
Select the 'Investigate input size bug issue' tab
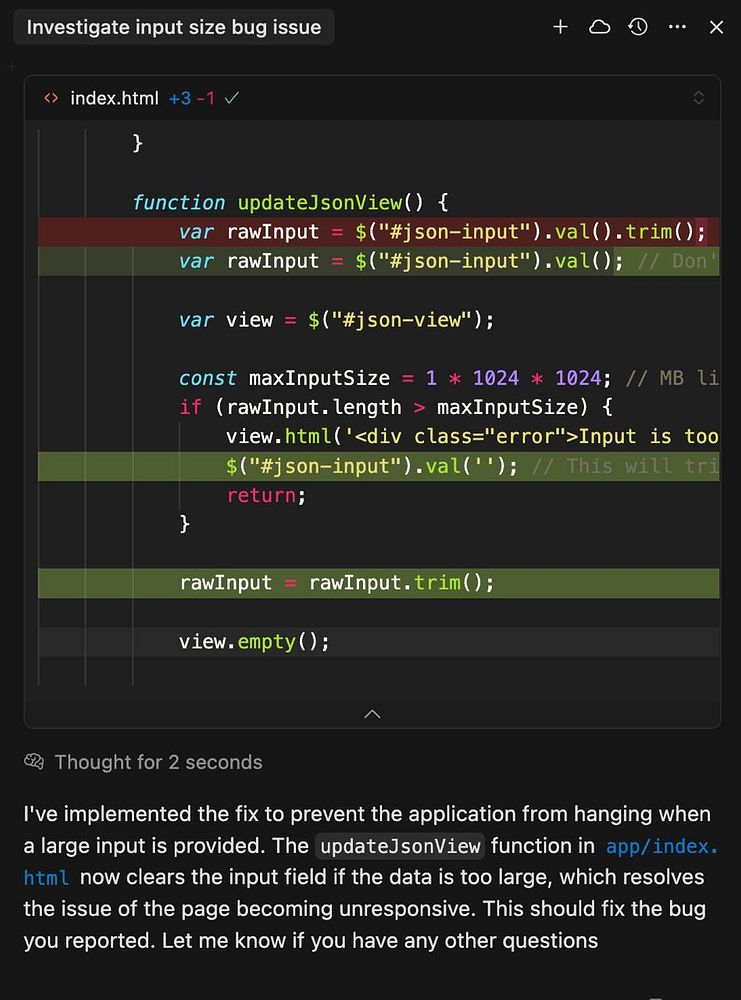point(174,27)
